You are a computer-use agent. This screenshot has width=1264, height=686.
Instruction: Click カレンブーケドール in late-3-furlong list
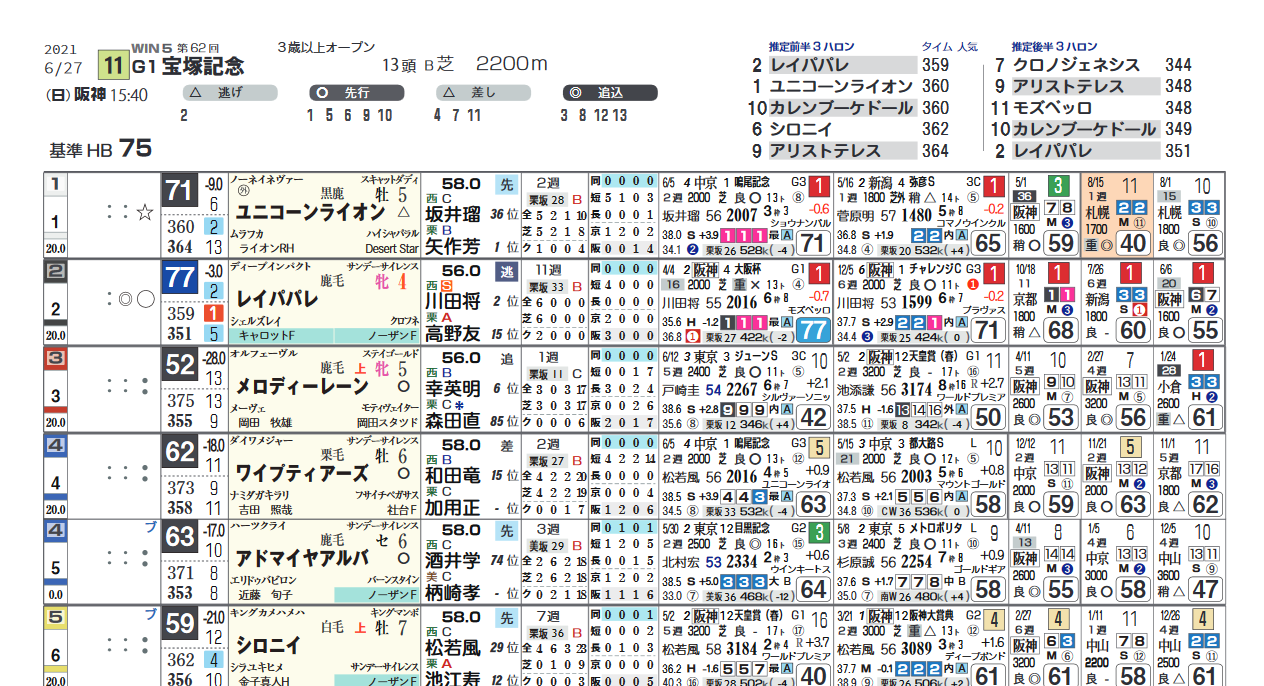(1085, 129)
